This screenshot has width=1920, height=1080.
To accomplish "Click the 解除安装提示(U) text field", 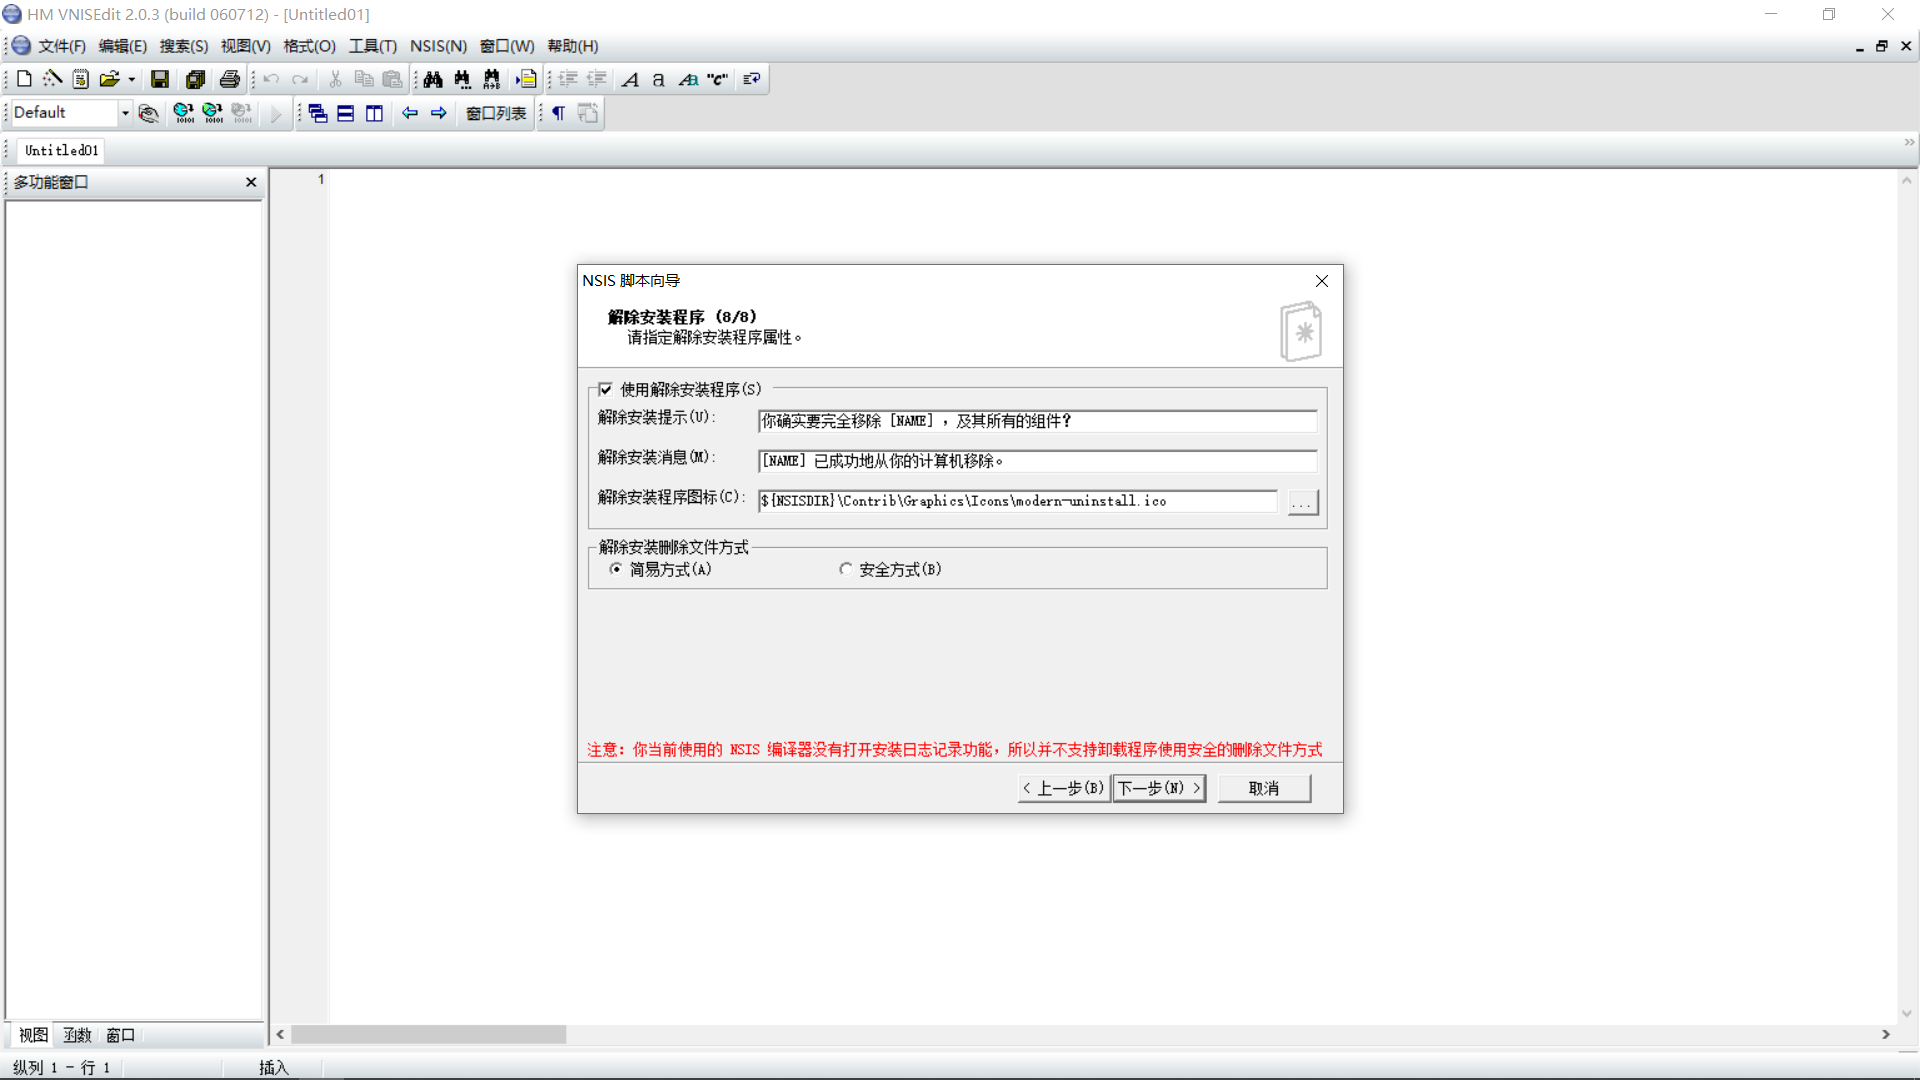I will click(1037, 421).
